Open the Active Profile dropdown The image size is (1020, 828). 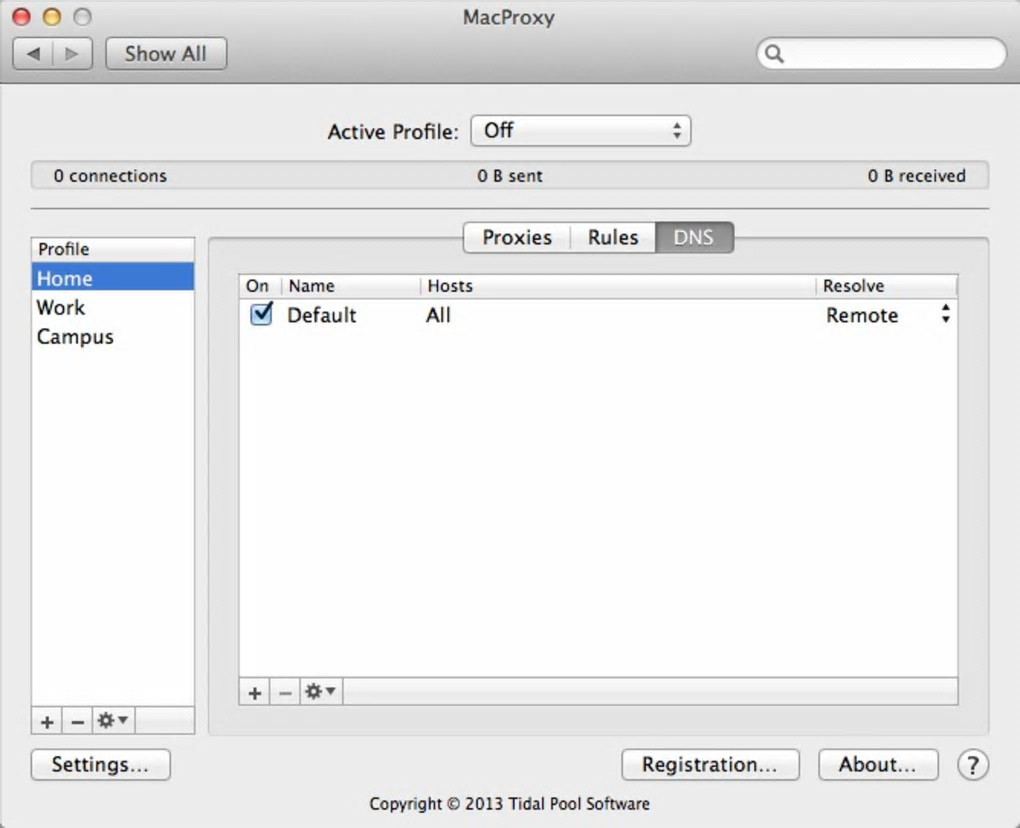click(x=580, y=131)
